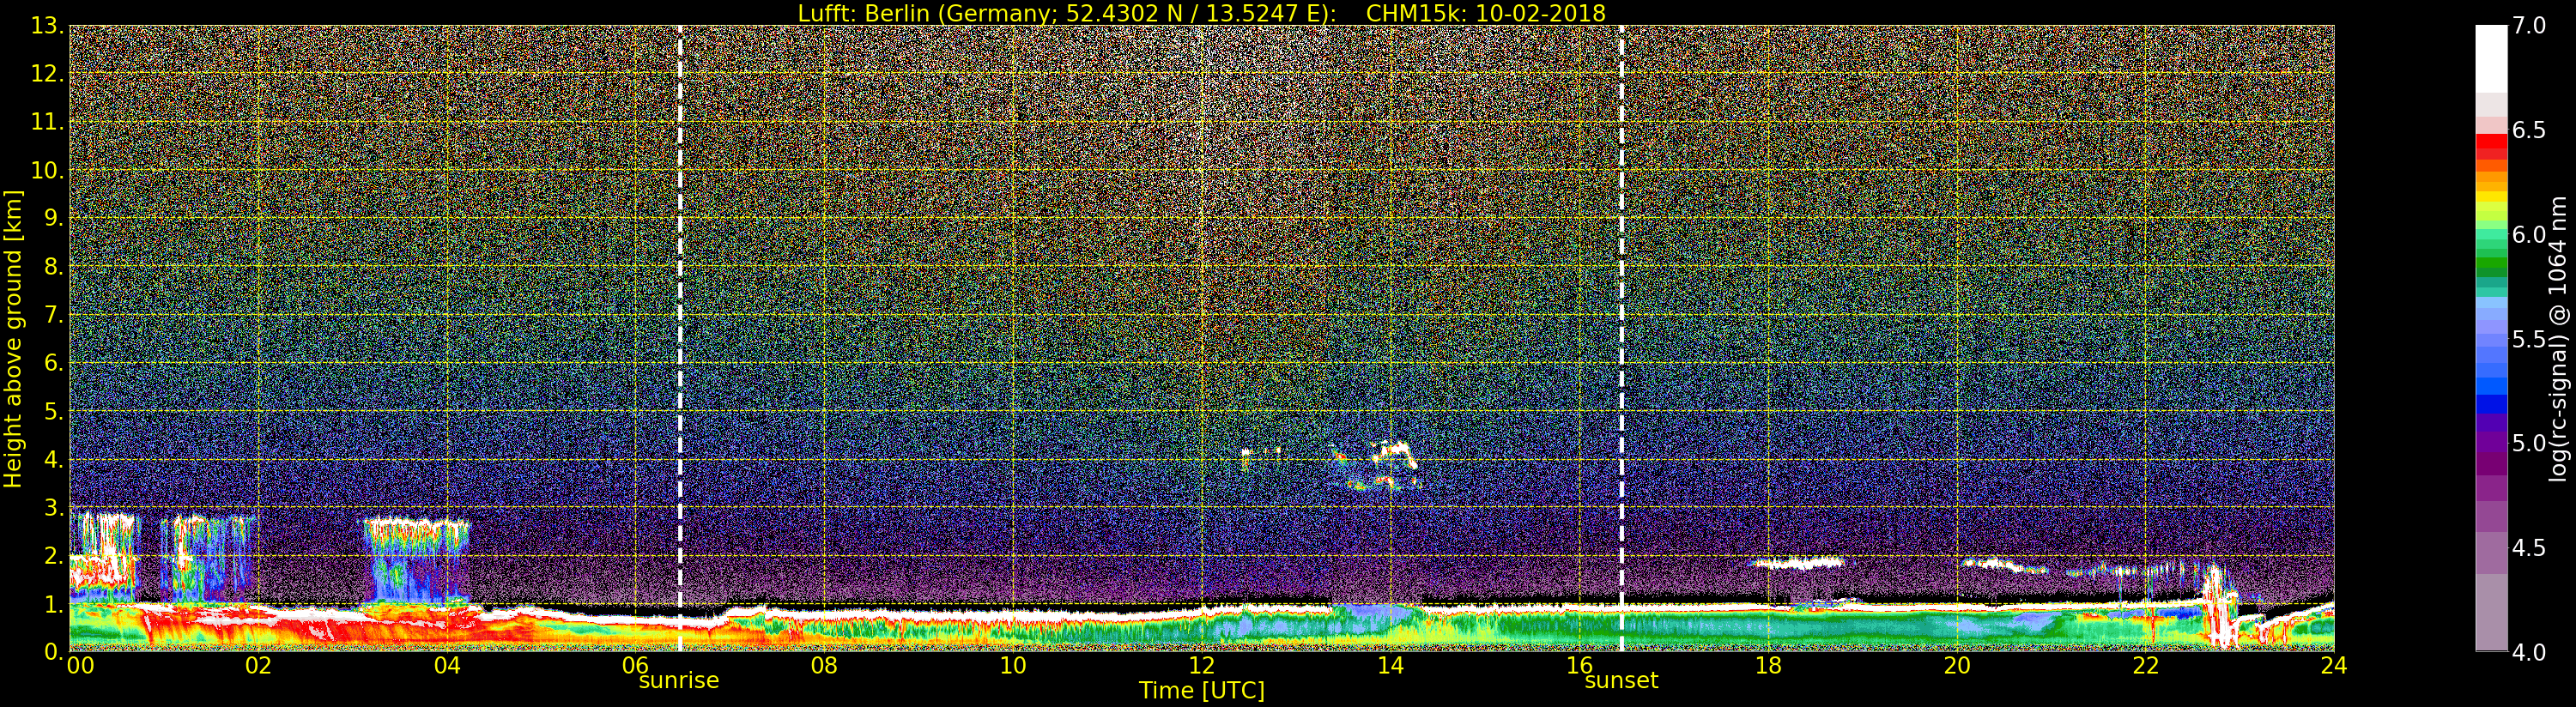2576x707 pixels.
Task: Click colorbar tick label '5.5'
Action: 2529,339
